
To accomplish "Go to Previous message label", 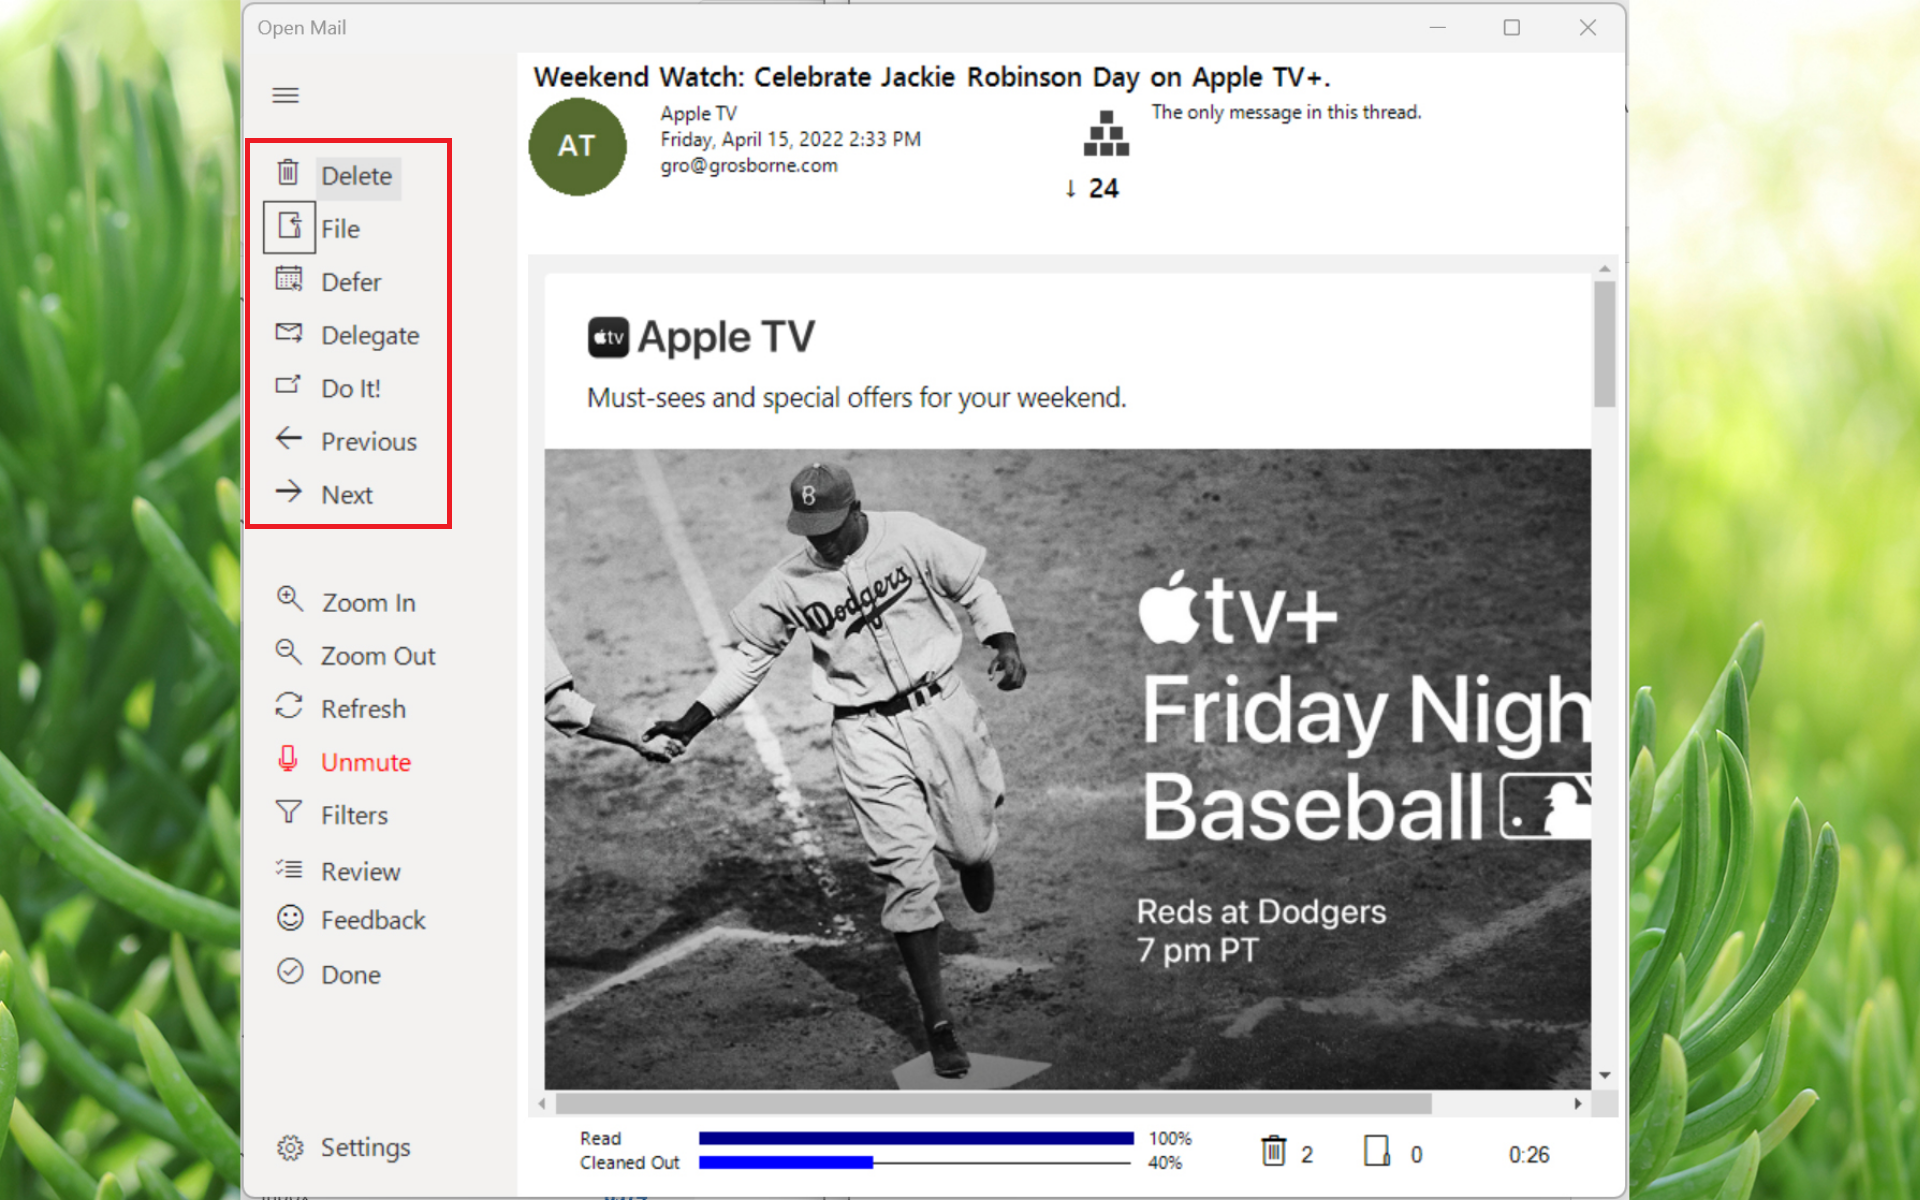I will click(x=369, y=441).
